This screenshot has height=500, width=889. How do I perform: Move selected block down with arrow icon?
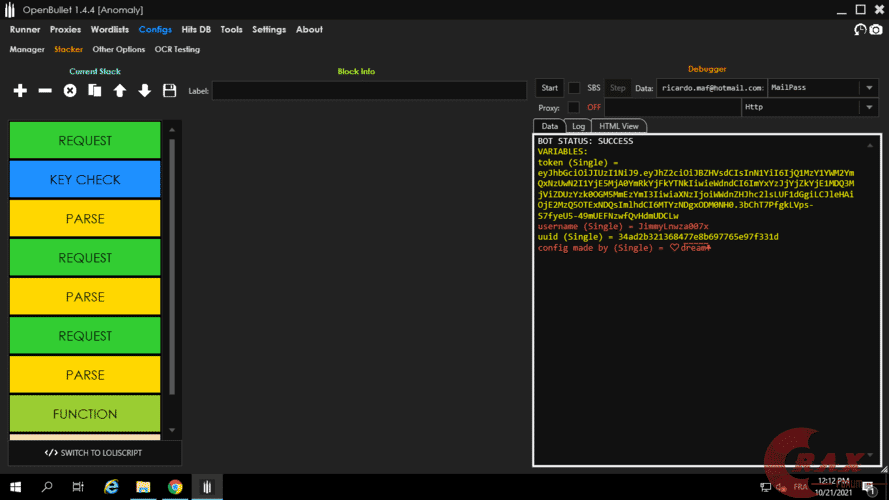tap(145, 91)
